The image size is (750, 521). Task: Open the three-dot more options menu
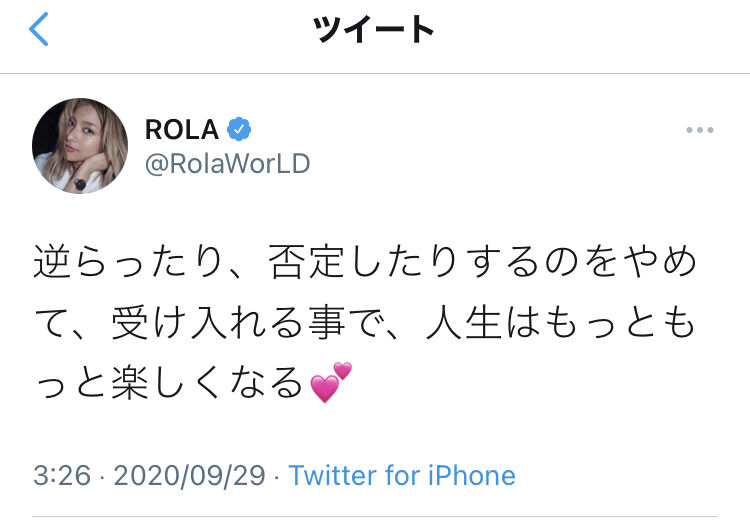coord(700,130)
